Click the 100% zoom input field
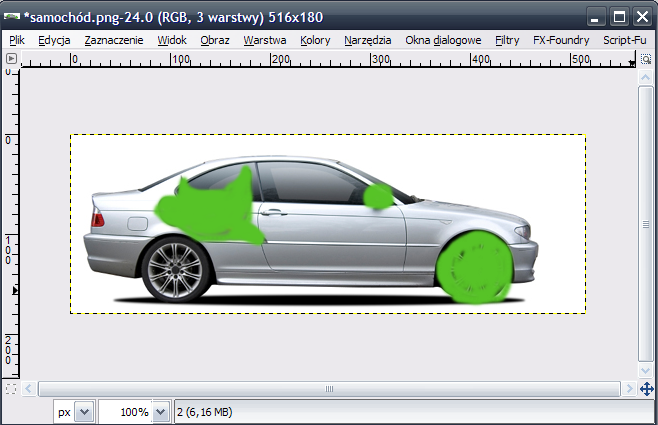The height and width of the screenshot is (425, 658). [x=124, y=411]
